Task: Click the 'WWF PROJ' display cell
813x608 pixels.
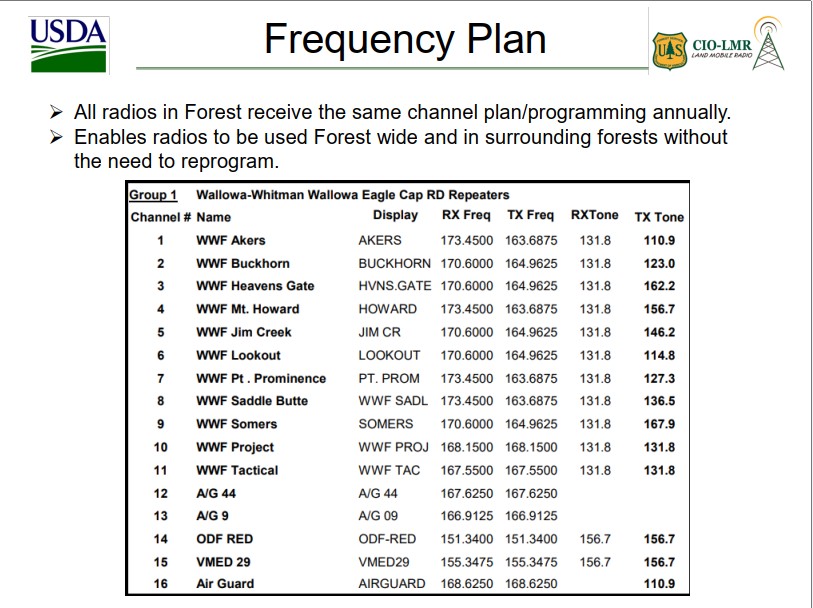Action: 394,447
